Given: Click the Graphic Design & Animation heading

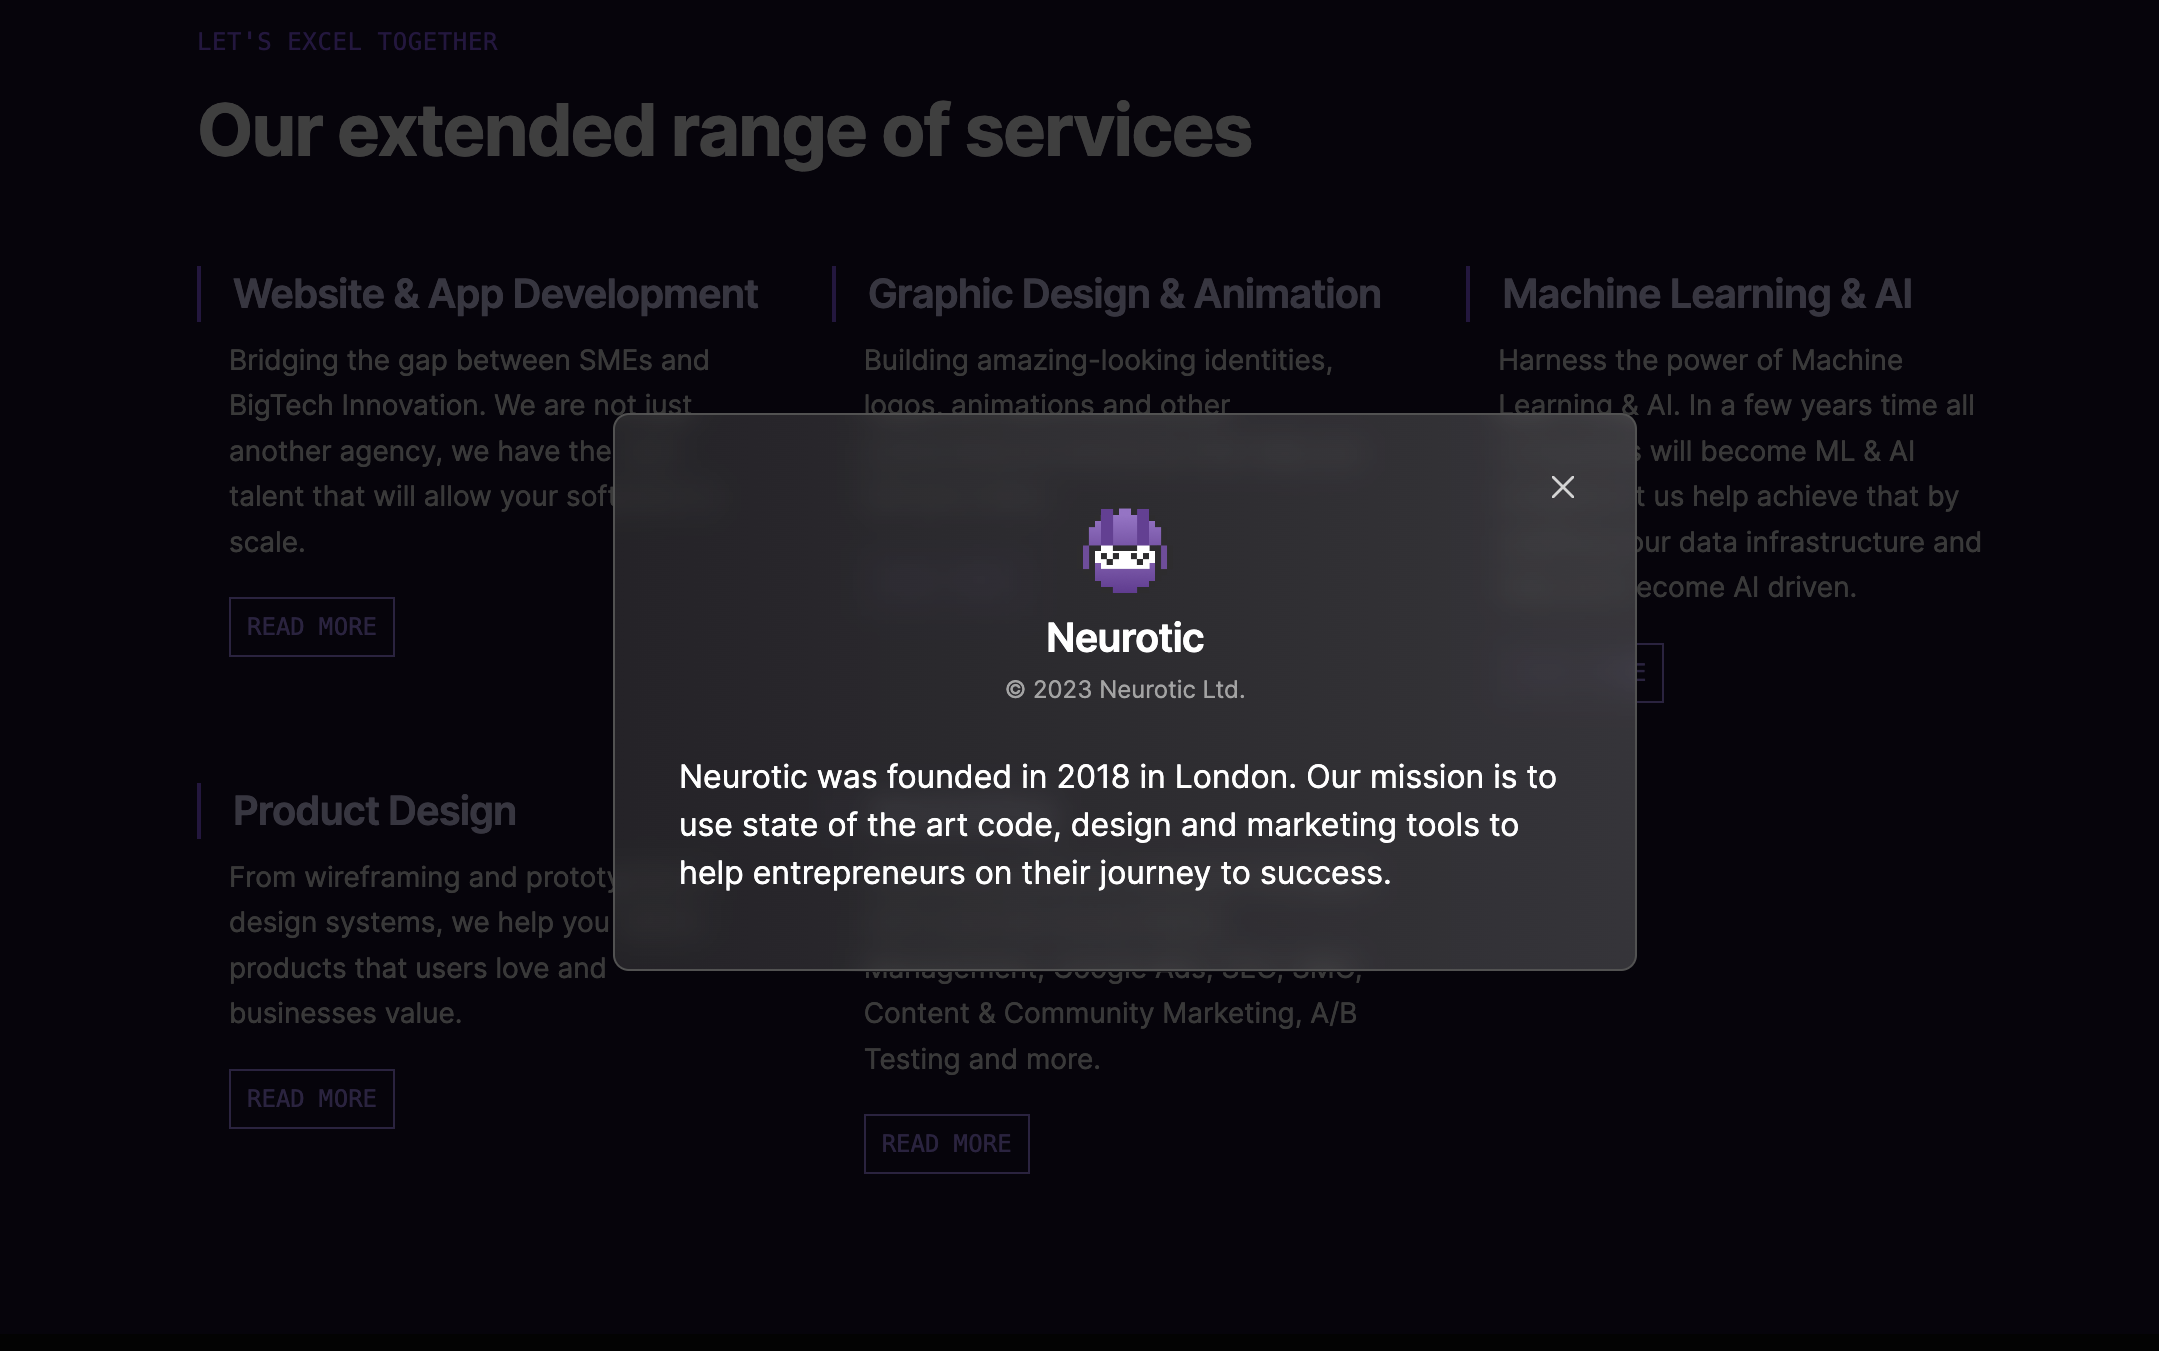Looking at the screenshot, I should tap(1123, 294).
